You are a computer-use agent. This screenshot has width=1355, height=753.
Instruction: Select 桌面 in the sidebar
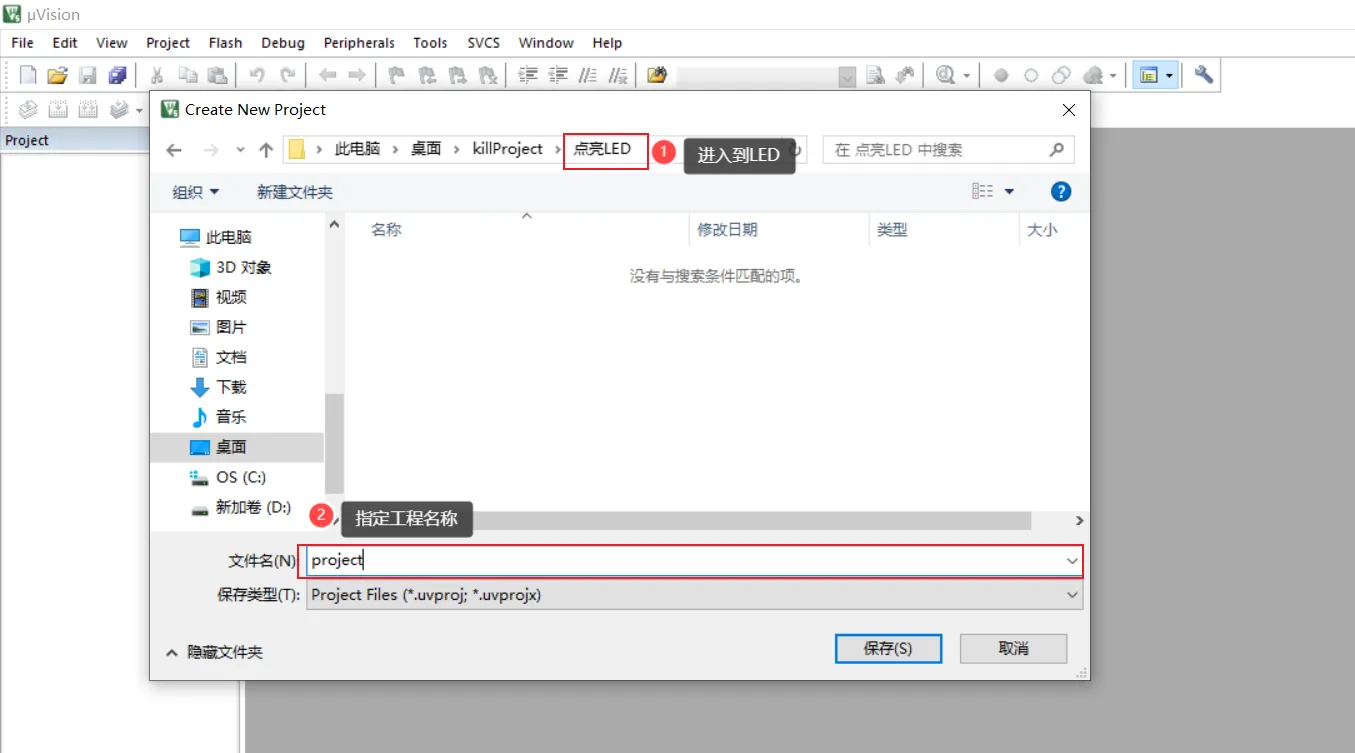(x=231, y=447)
